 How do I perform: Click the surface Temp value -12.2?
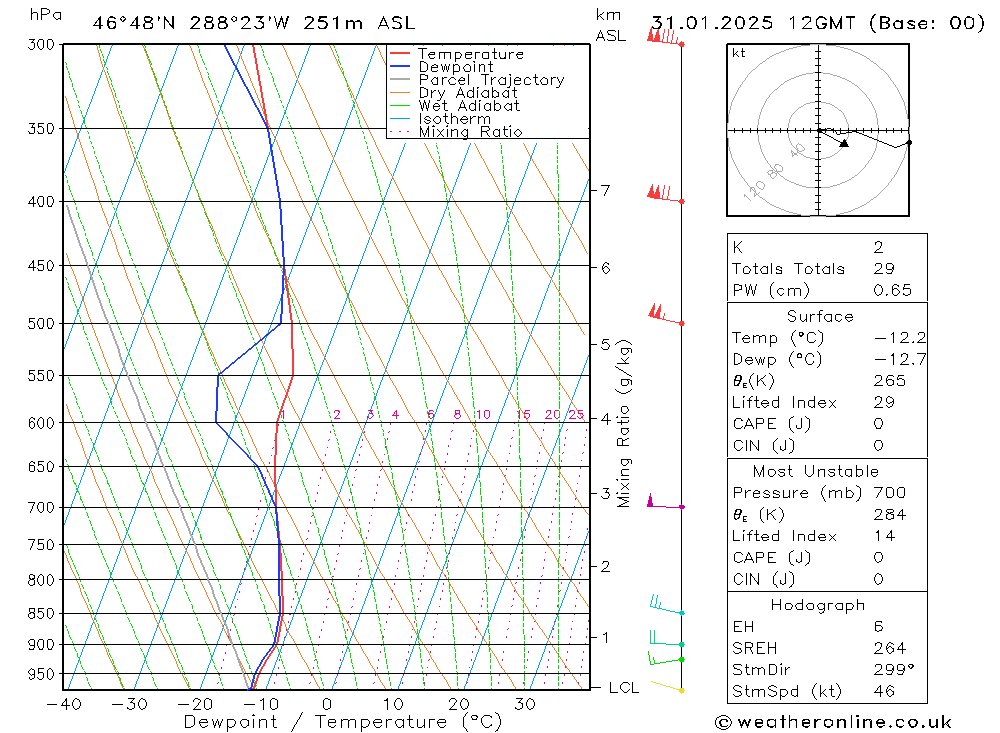(900, 338)
